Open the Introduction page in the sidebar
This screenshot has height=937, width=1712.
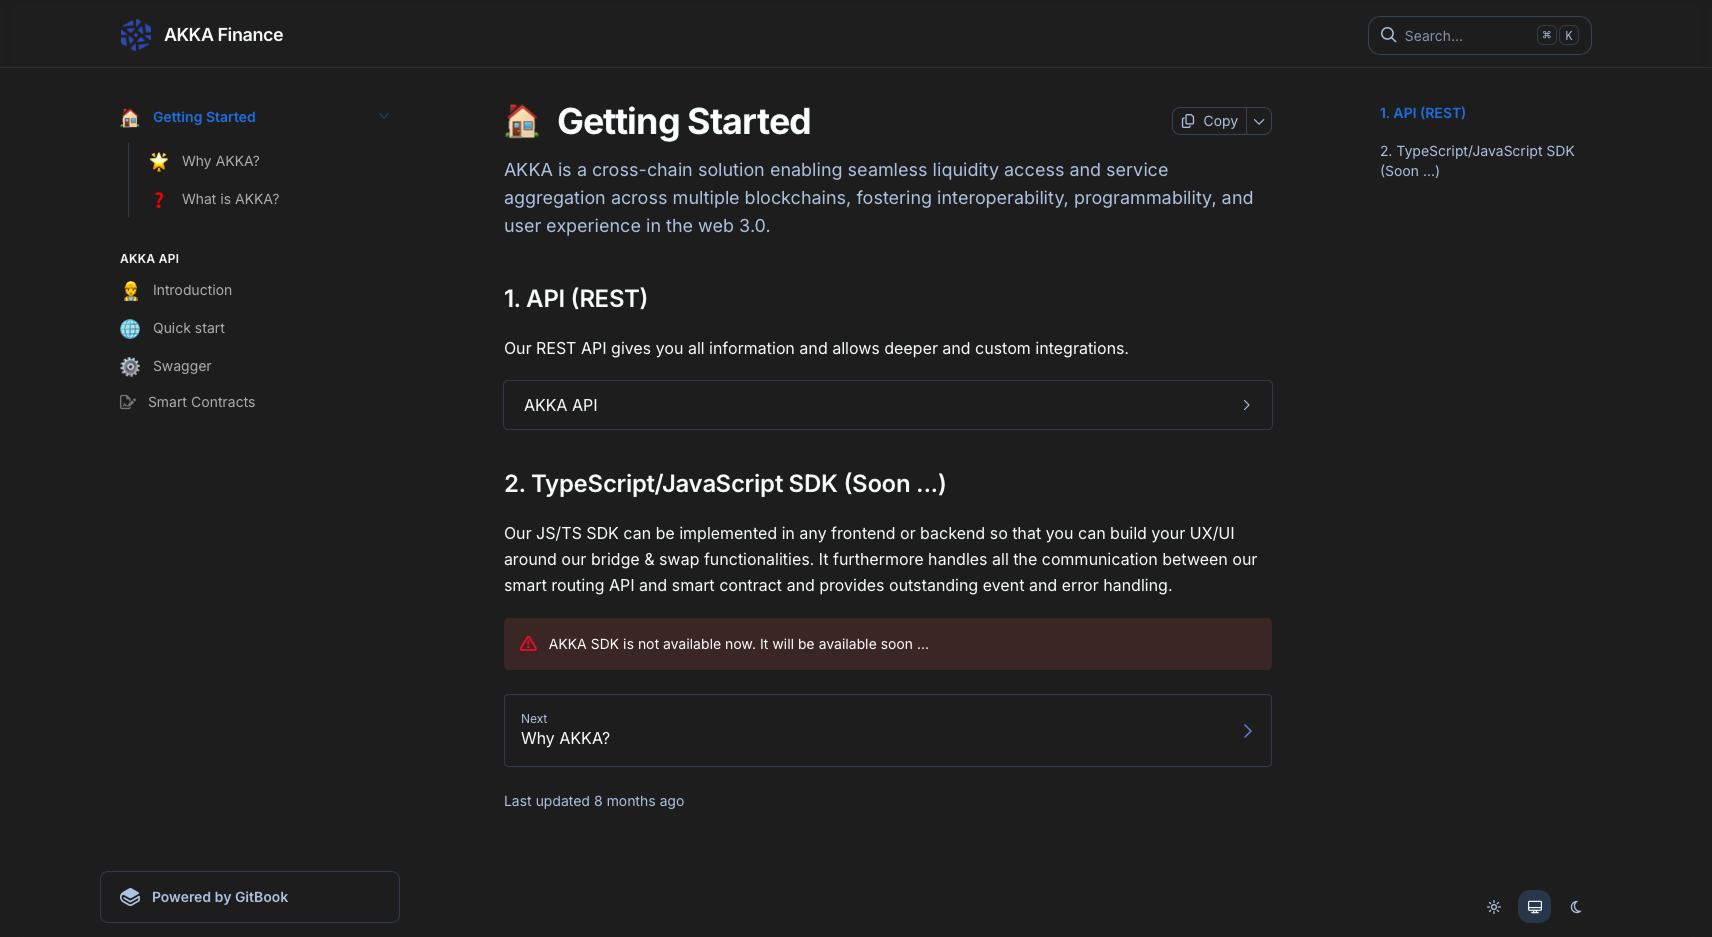coord(191,290)
